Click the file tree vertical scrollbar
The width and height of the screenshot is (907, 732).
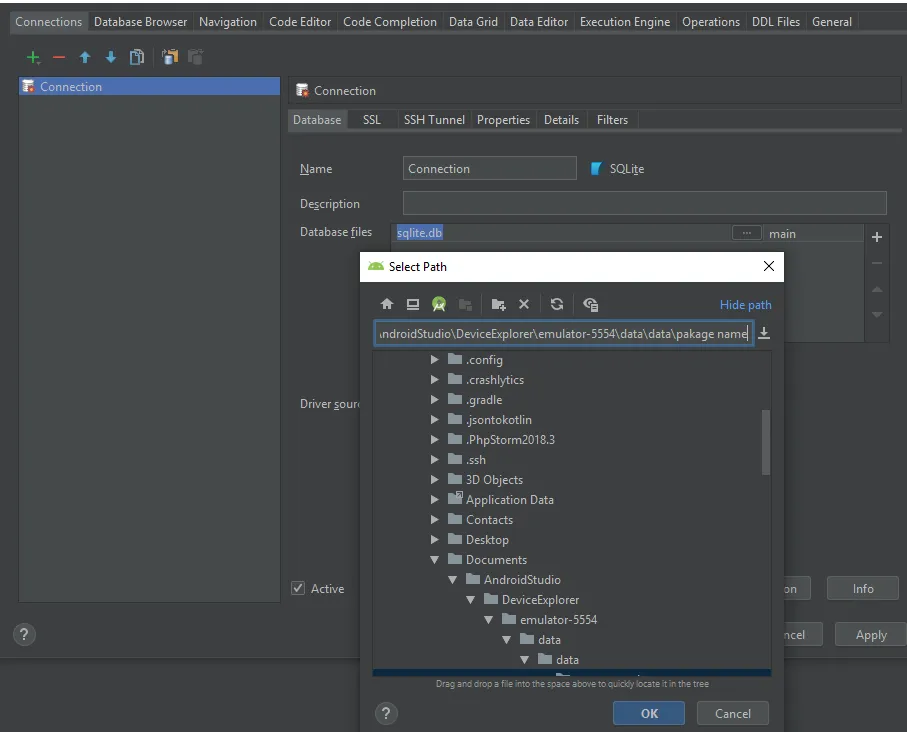(766, 440)
